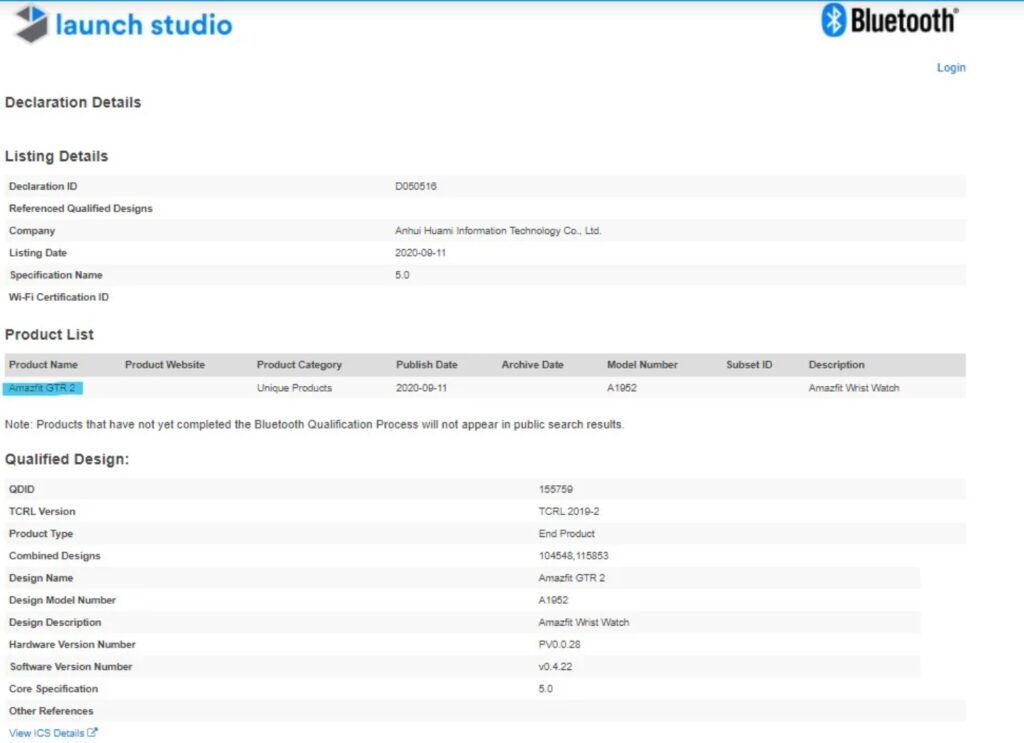Click Subset ID column header
This screenshot has width=1024, height=743.
[x=749, y=364]
